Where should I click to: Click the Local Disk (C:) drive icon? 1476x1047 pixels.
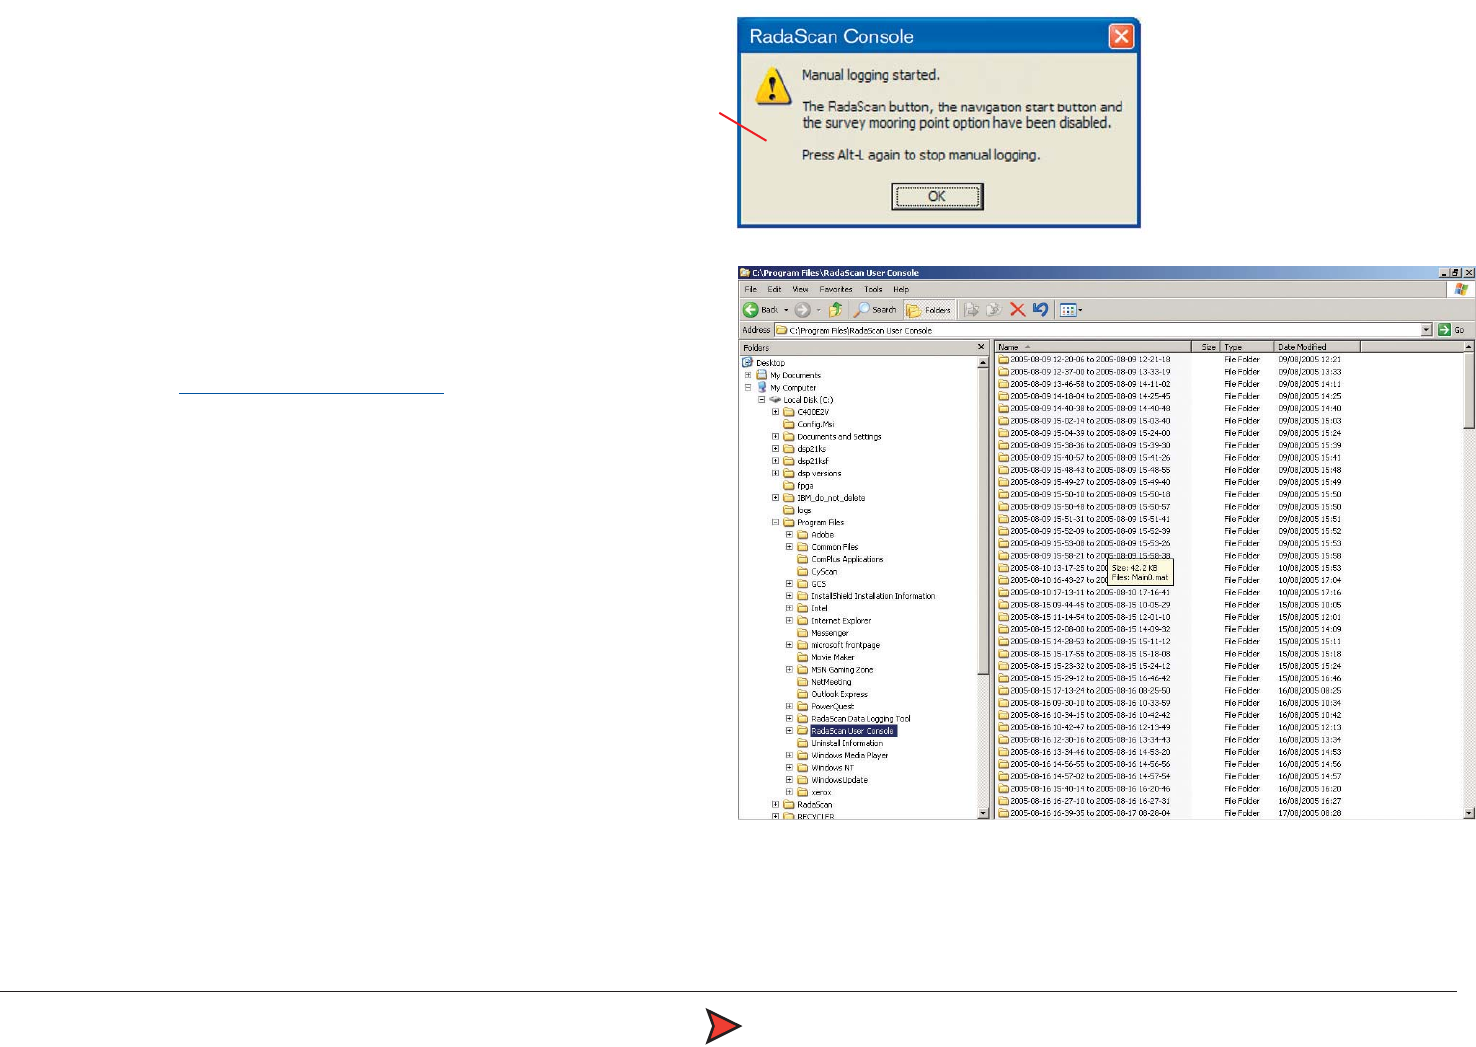tap(775, 400)
